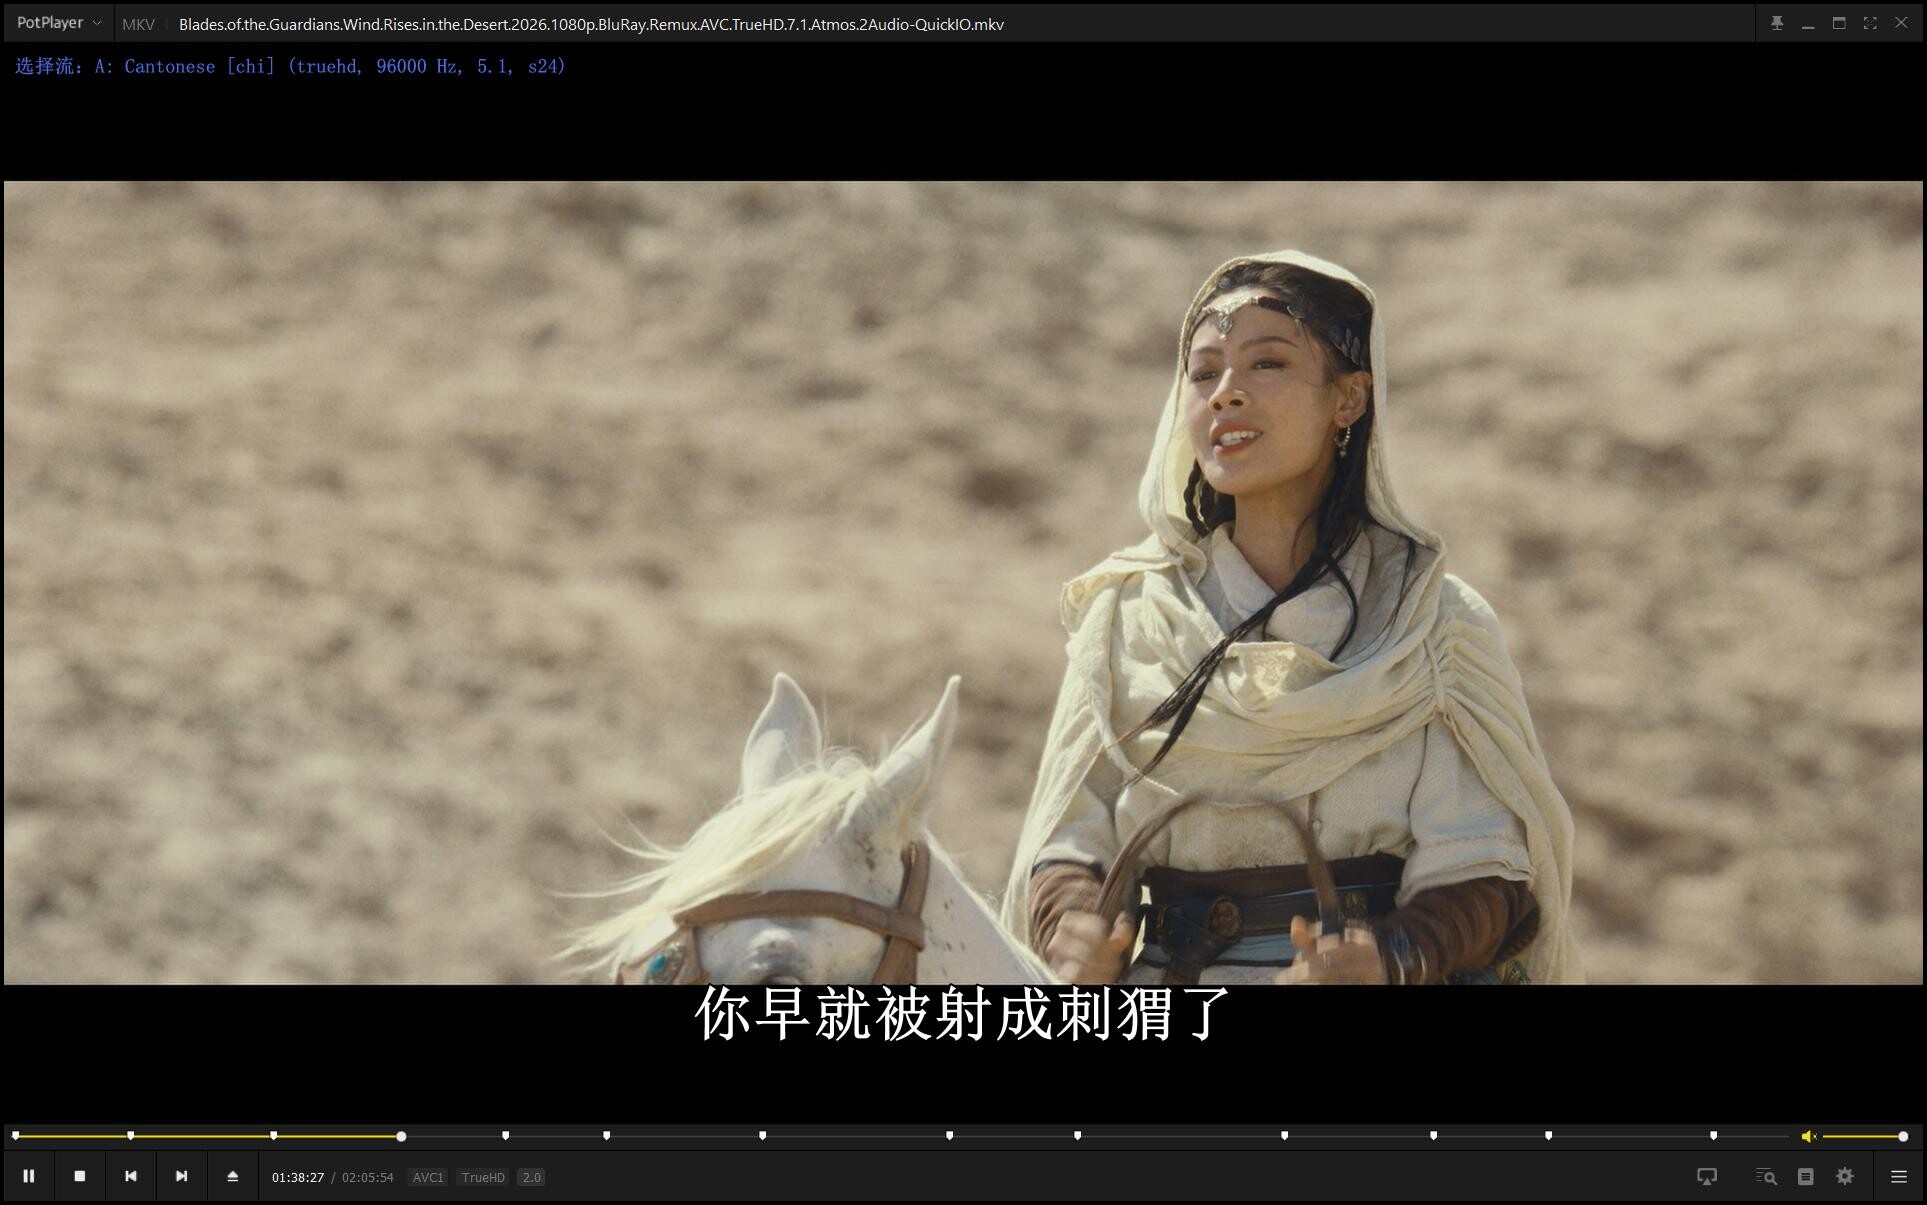Jump to the previous file

point(131,1176)
